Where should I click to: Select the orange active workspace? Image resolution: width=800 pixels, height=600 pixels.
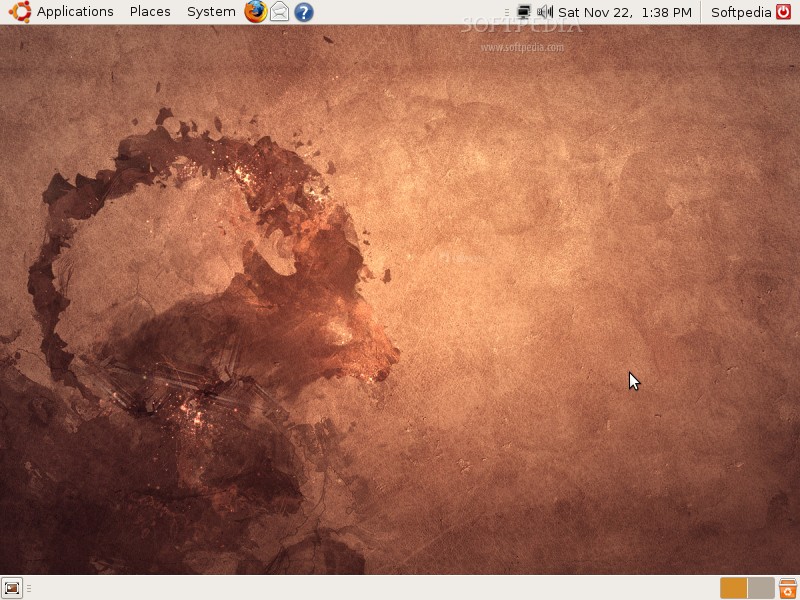[x=733, y=587]
